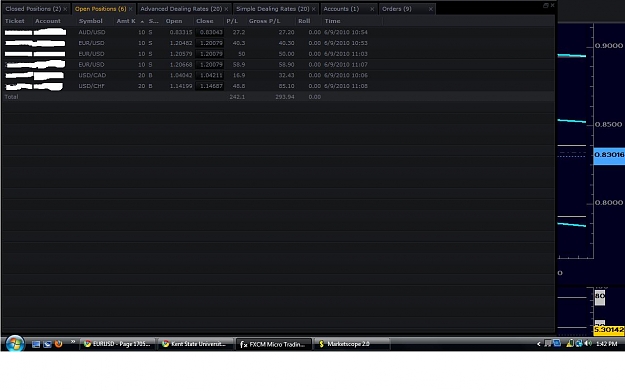Close the Simple Dealing Rates tab
625x391 pixels.
click(x=314, y=9)
